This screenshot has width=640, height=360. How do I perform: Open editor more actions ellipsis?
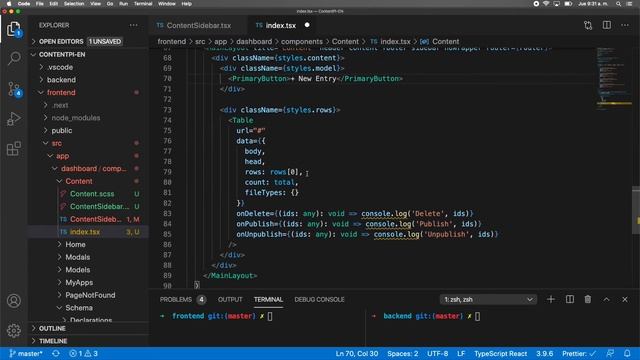click(625, 25)
